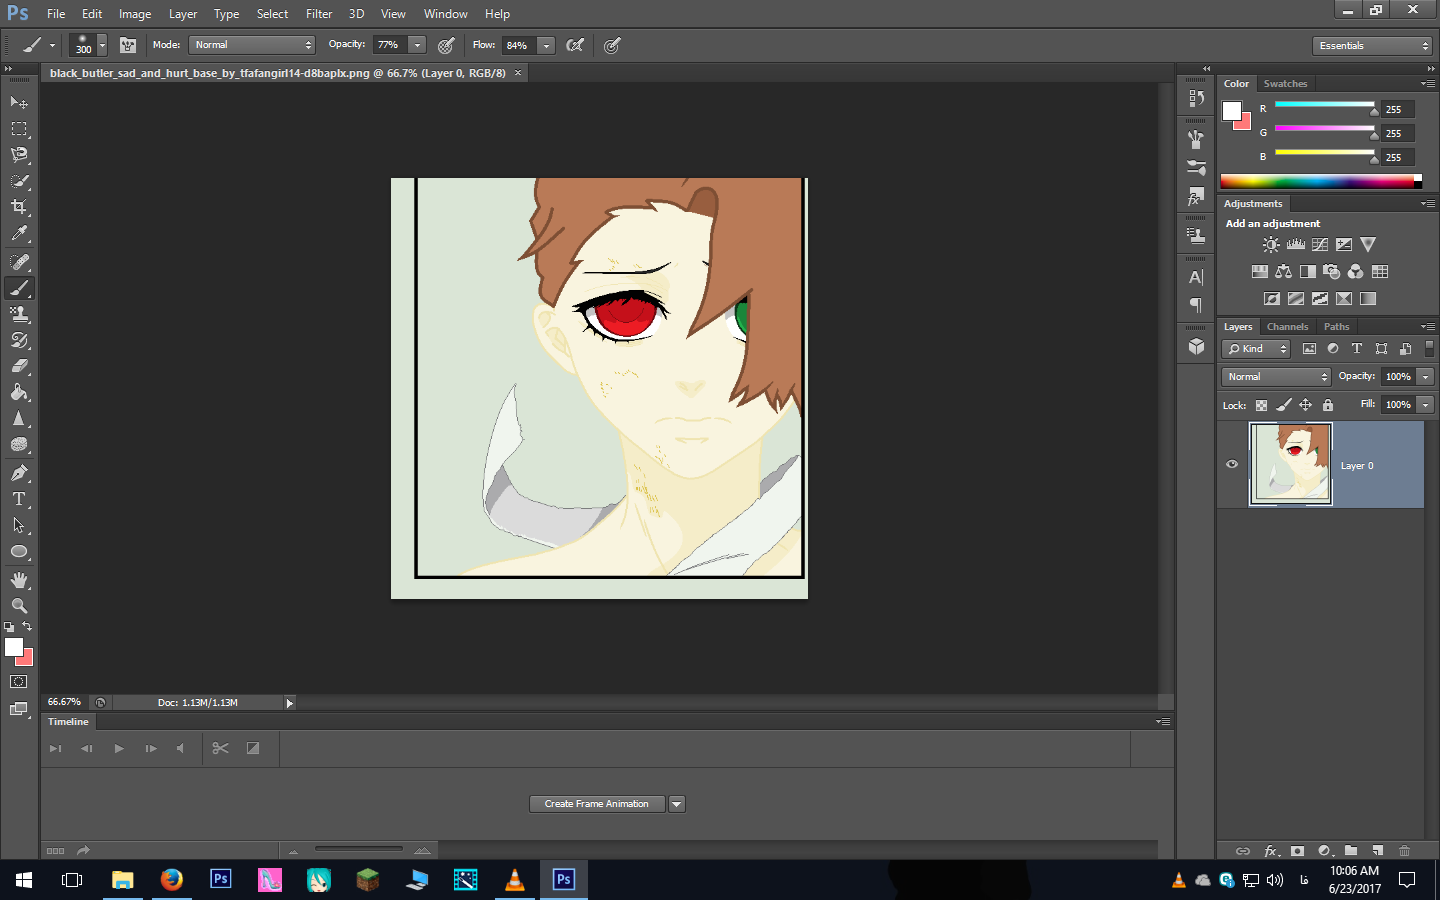Open the Create Frame Animation dropdown arrow
The width and height of the screenshot is (1440, 900).
[x=677, y=804]
